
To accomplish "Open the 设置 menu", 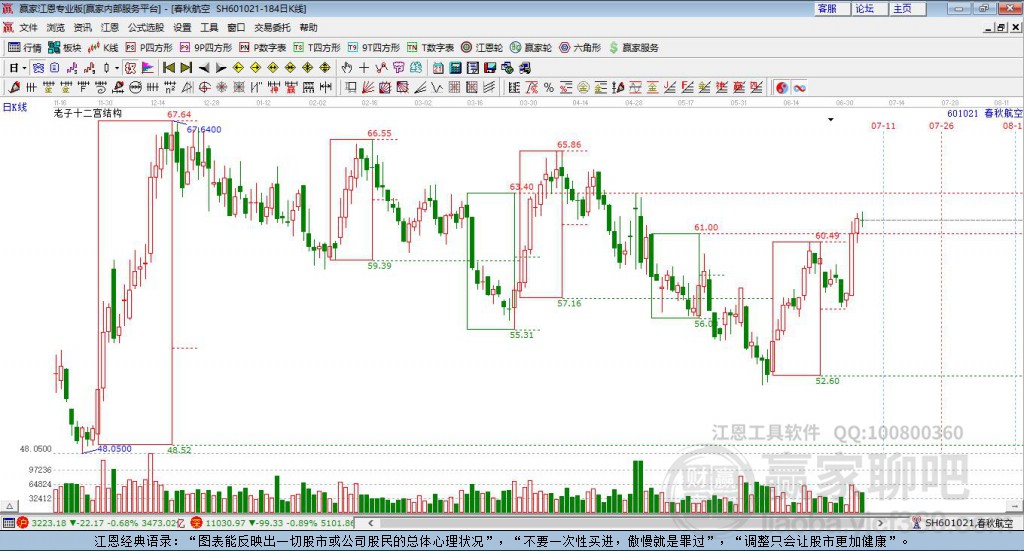I will coord(182,27).
